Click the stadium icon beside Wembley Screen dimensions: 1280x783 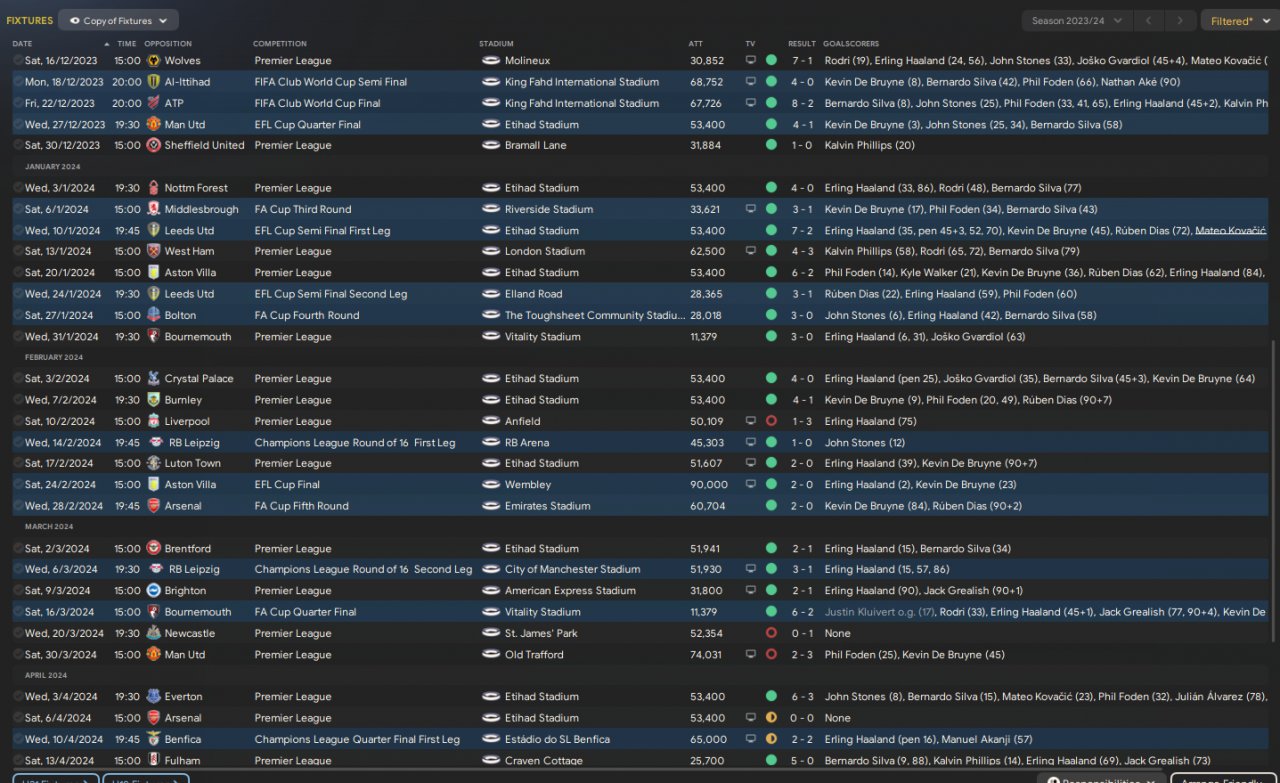(x=490, y=485)
